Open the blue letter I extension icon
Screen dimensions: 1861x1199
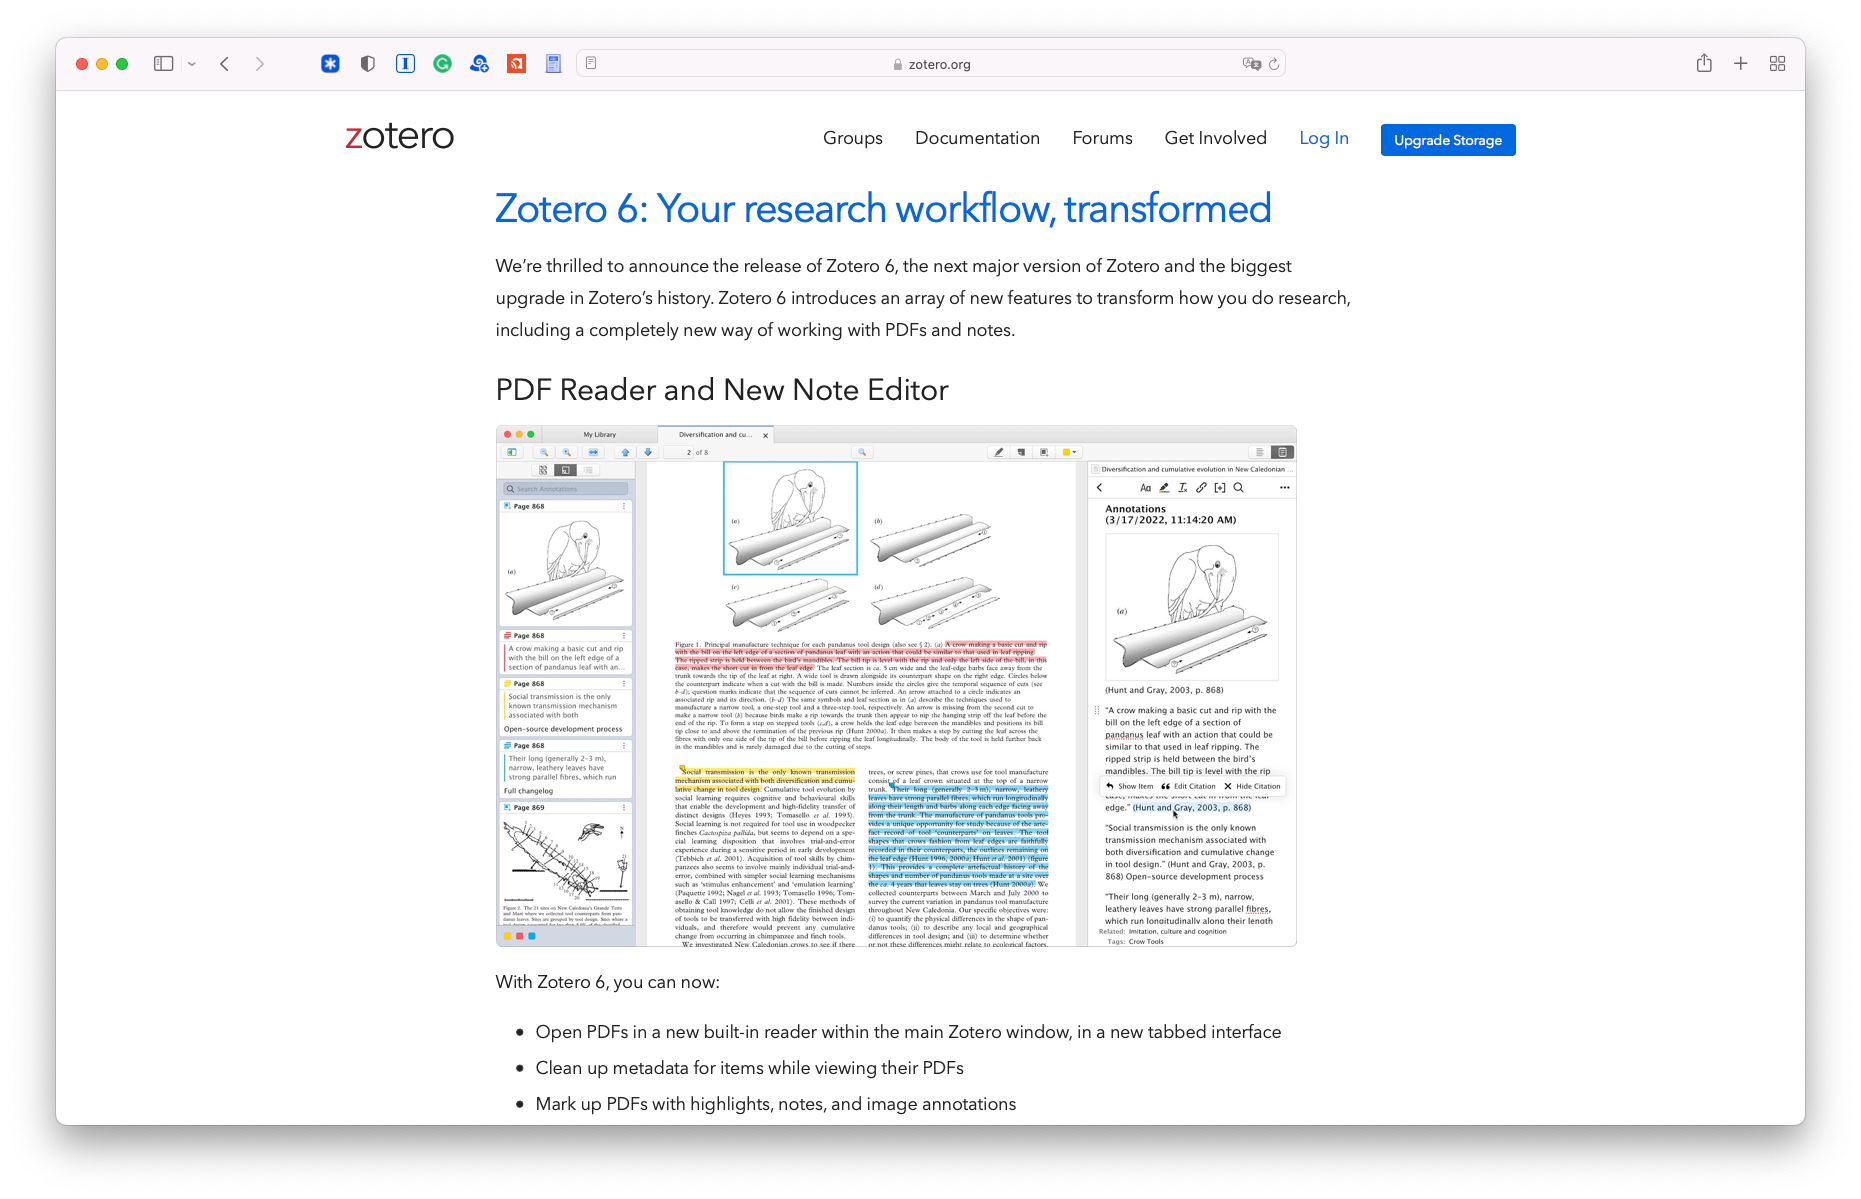pos(405,64)
